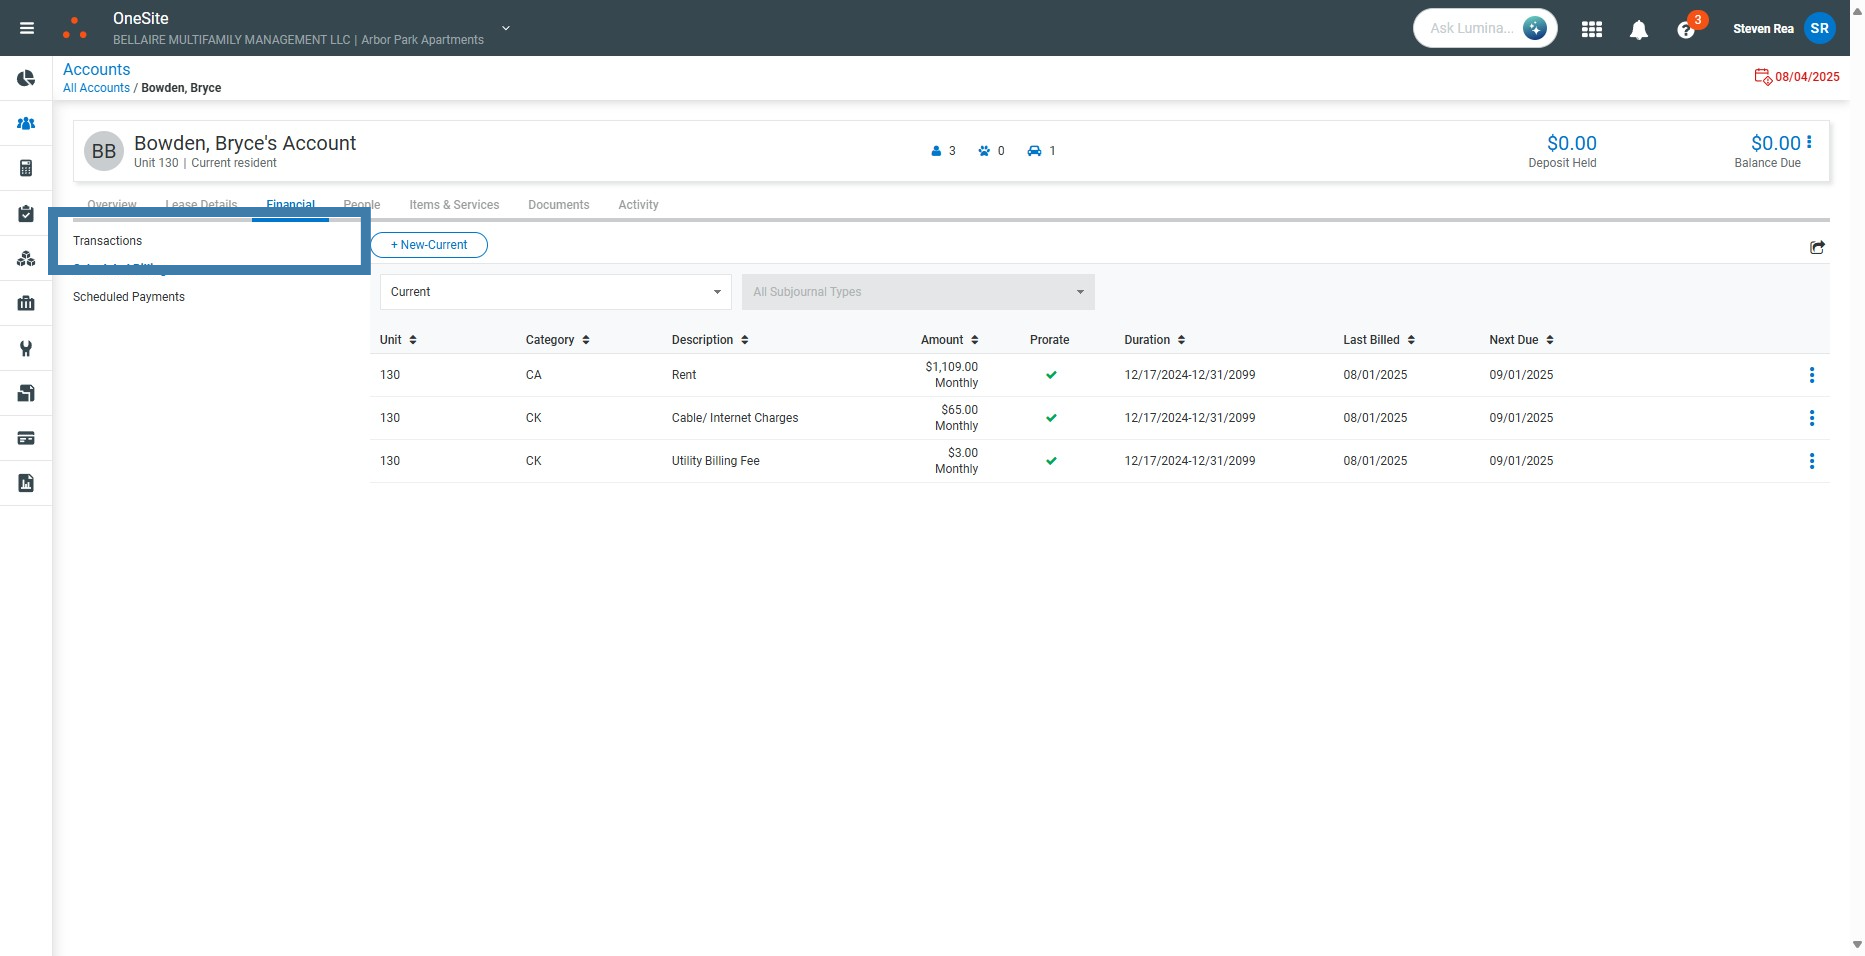Open the dashboard pie chart sidebar icon
The width and height of the screenshot is (1865, 956).
(x=26, y=78)
